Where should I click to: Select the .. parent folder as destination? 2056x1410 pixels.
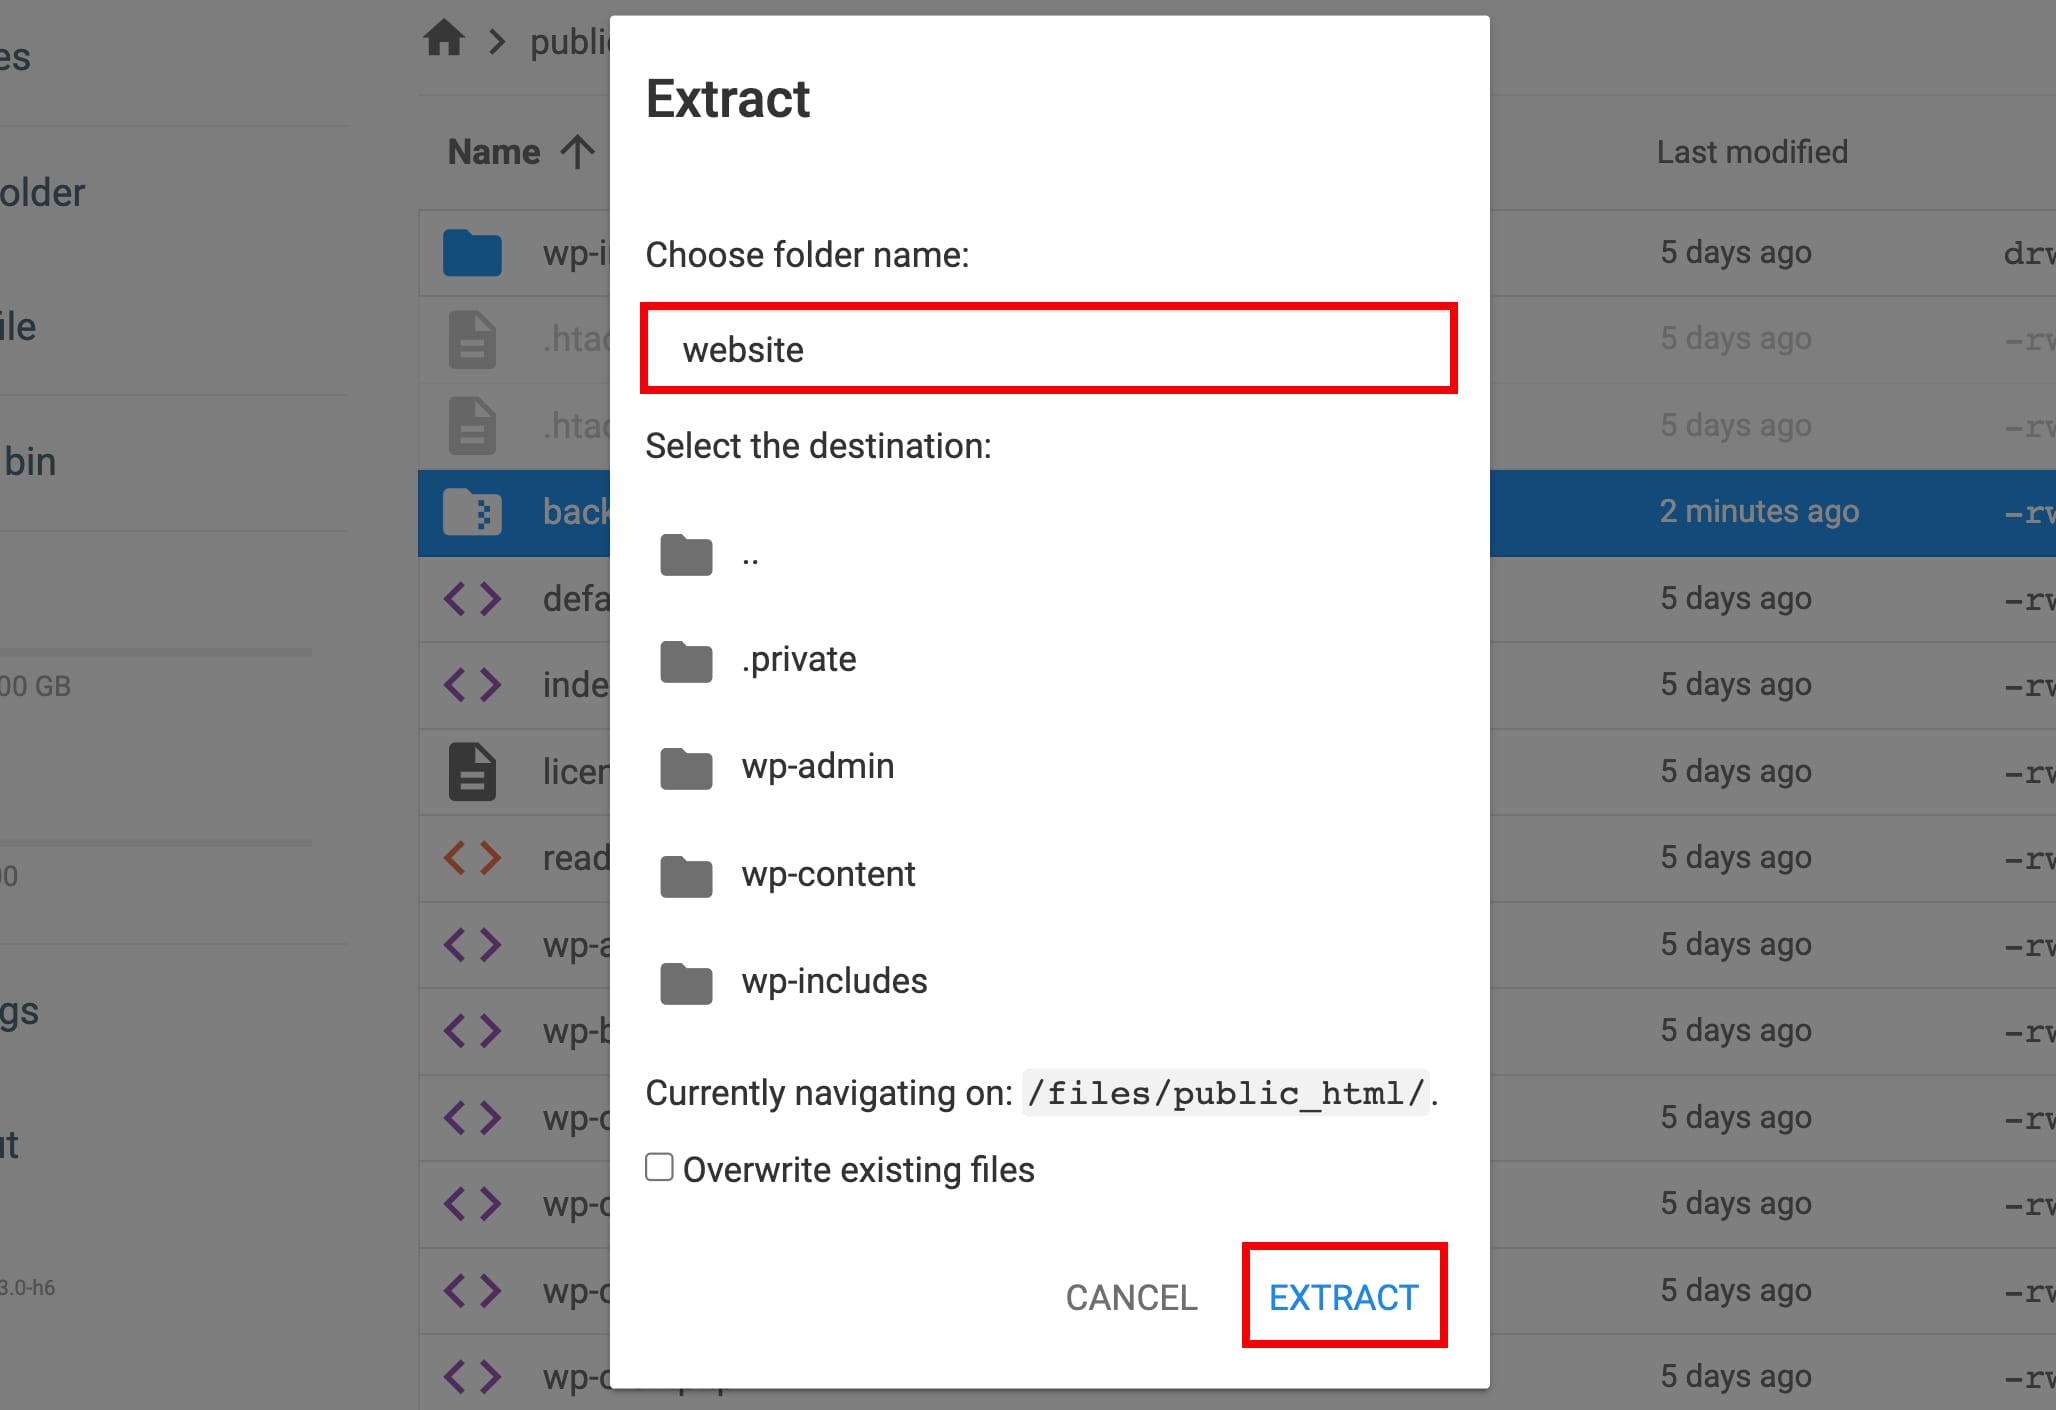click(750, 556)
